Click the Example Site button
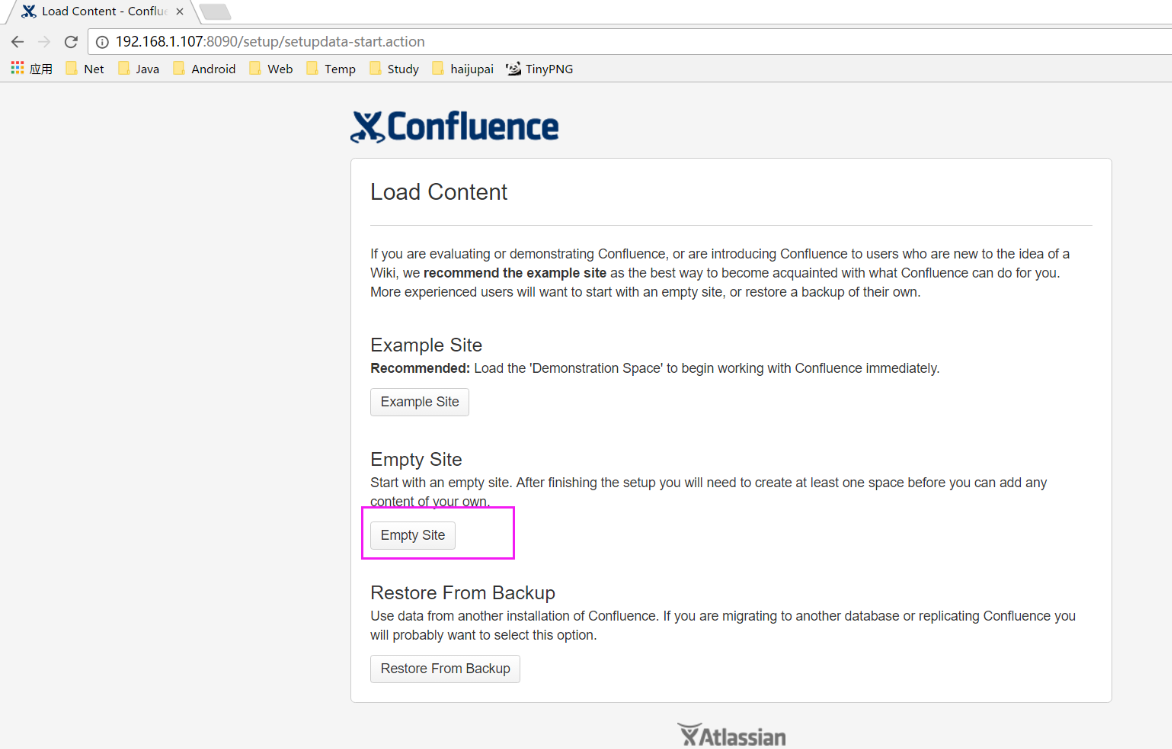The height and width of the screenshot is (749, 1172). 419,402
